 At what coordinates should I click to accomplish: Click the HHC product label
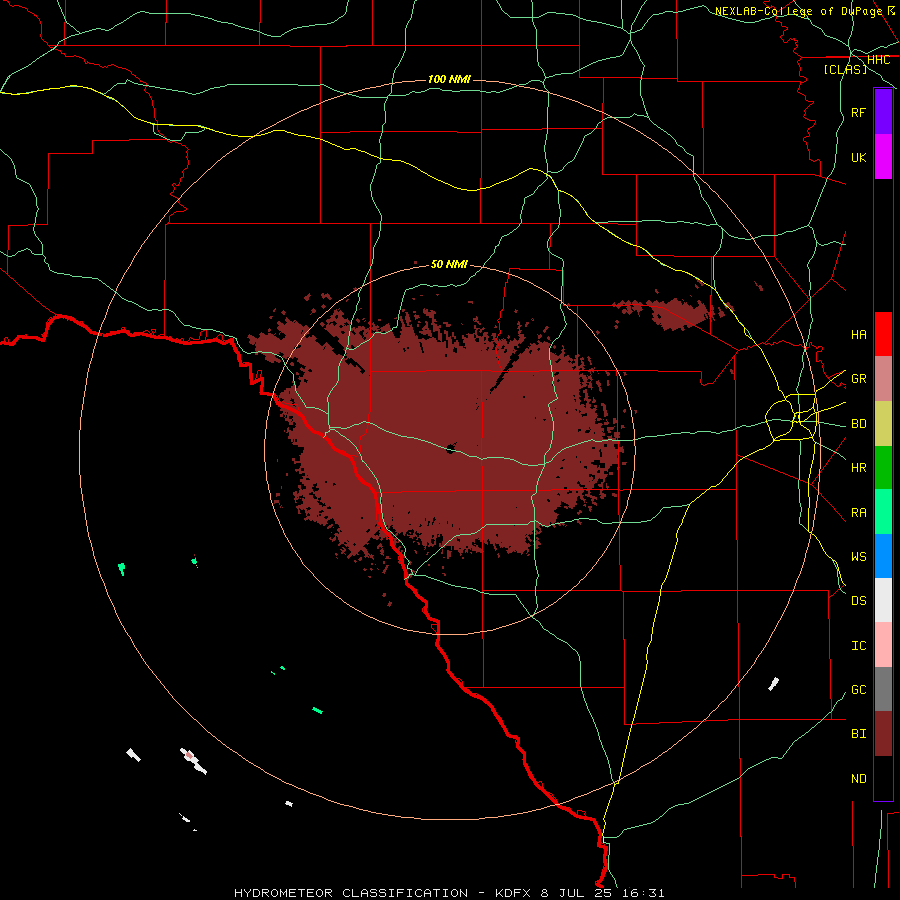tap(878, 60)
